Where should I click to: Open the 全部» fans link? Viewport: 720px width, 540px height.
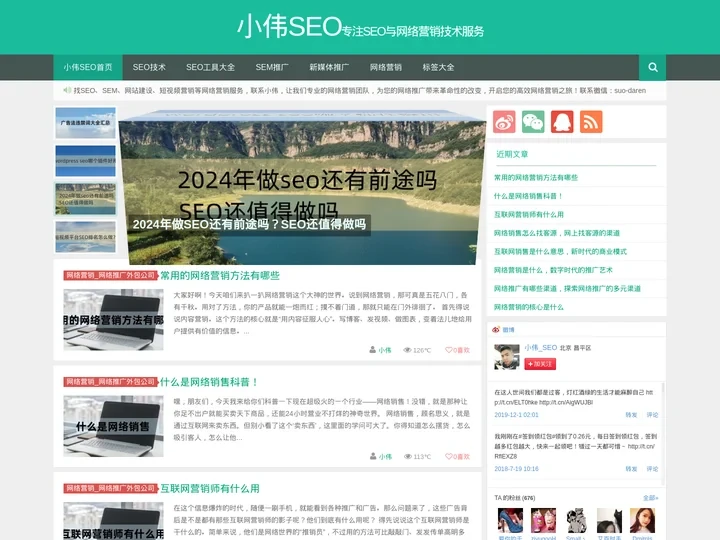651,498
